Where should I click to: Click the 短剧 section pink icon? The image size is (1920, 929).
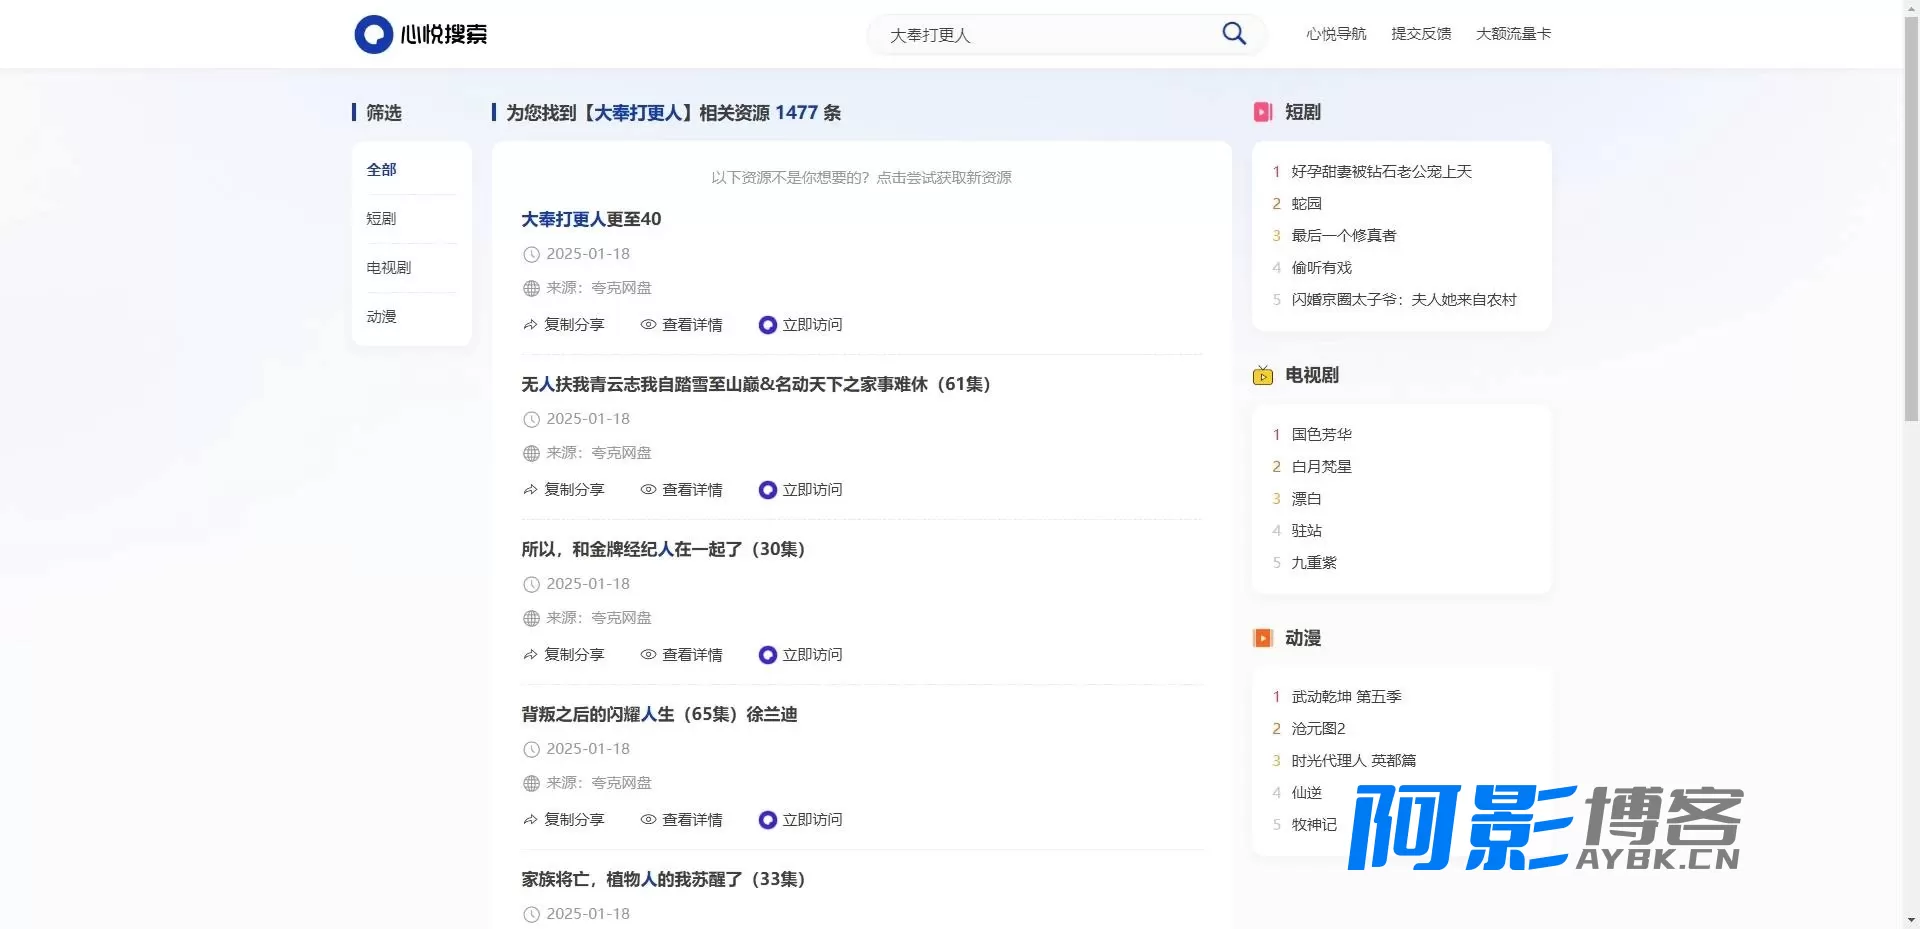click(1263, 112)
